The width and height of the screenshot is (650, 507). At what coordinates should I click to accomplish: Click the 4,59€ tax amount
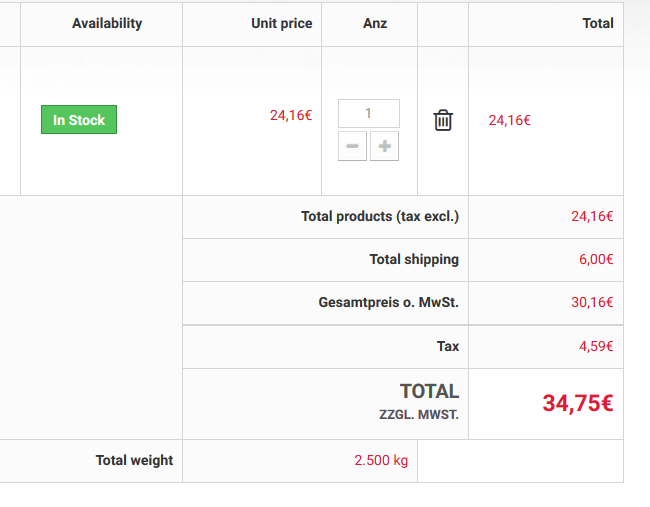(595, 346)
